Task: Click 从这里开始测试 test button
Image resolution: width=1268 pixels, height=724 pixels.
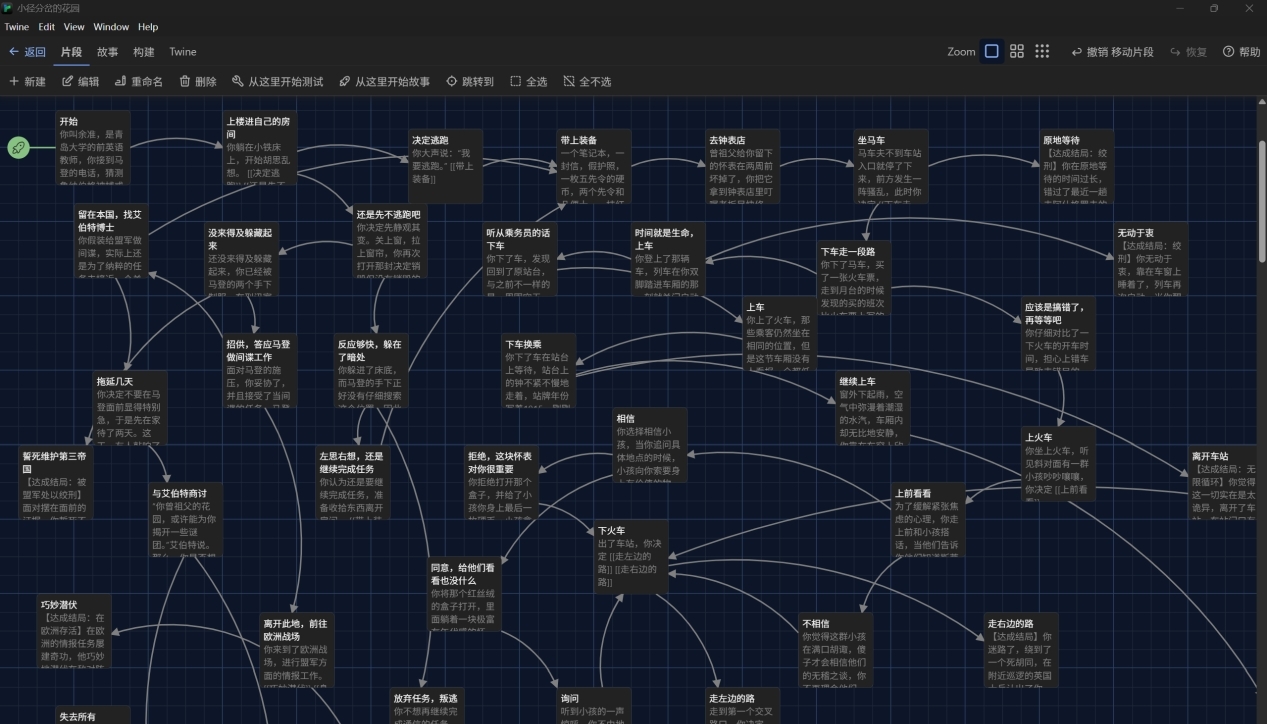Action: point(277,82)
